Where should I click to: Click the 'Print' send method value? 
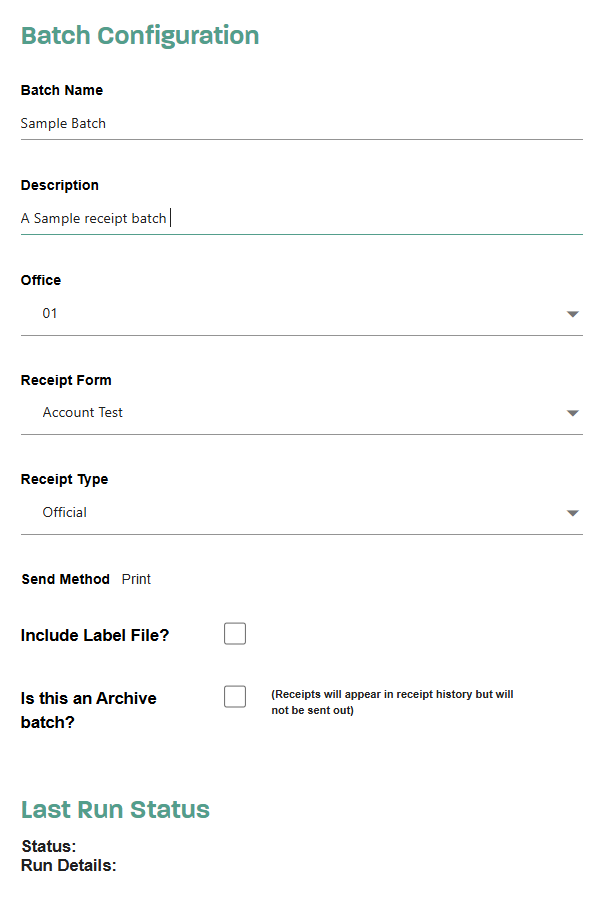(136, 579)
